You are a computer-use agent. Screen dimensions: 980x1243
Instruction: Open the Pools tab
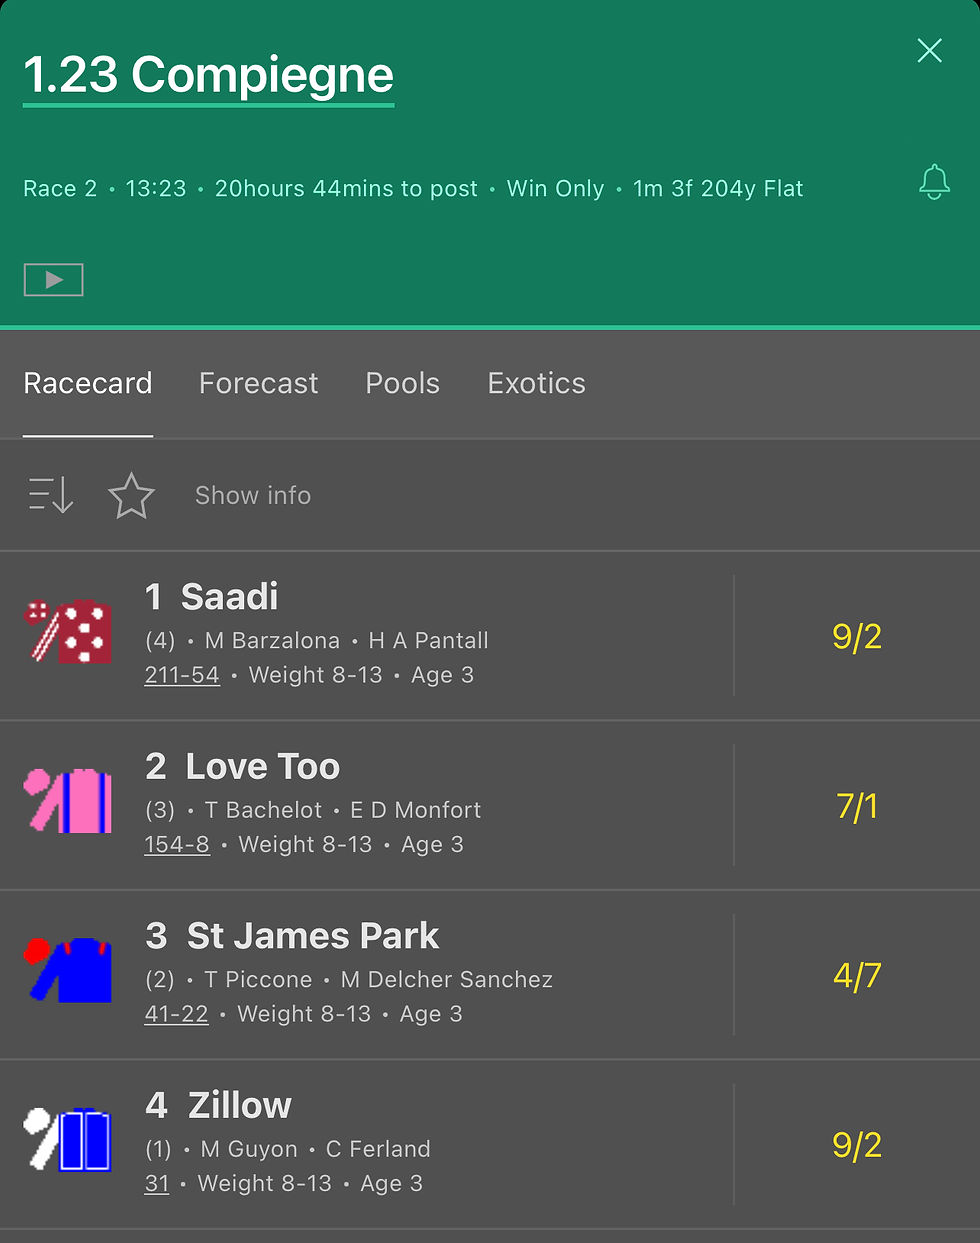[402, 383]
